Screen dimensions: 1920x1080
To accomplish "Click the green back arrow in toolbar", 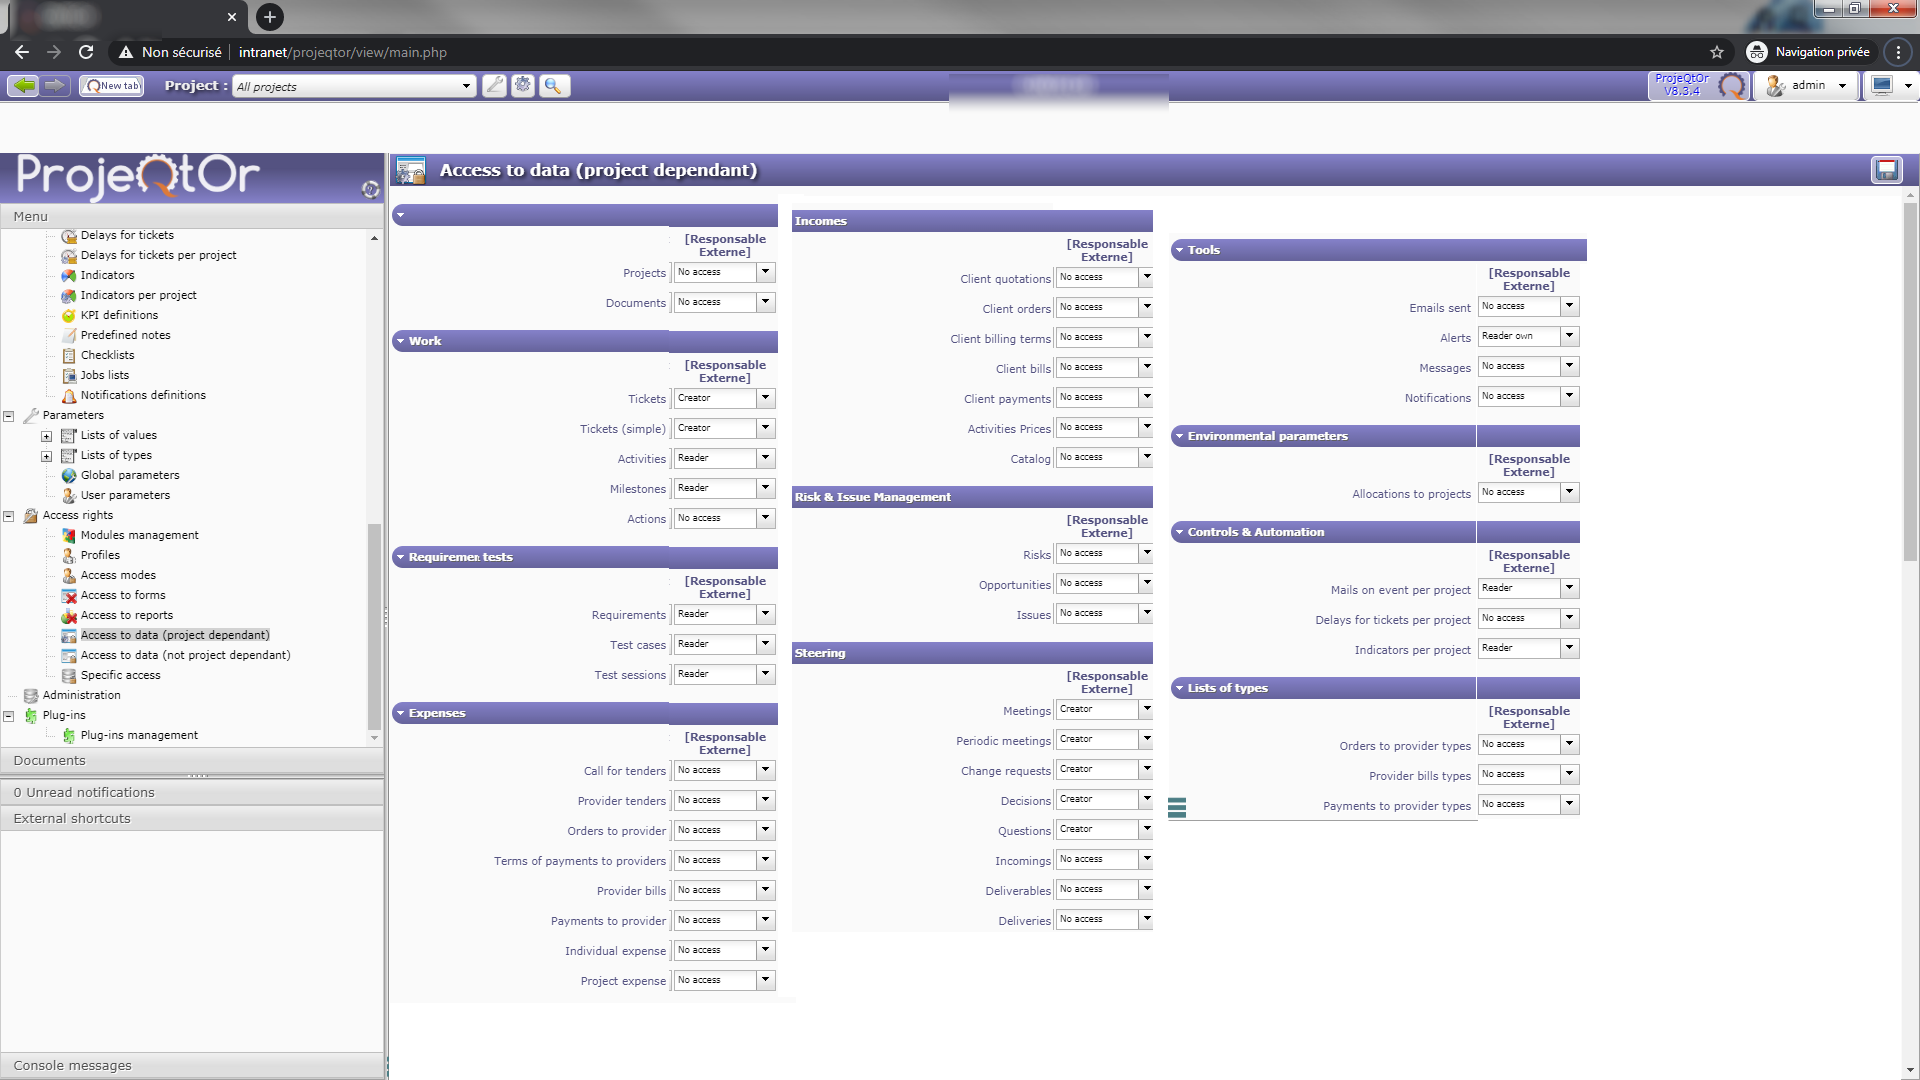I will 24,86.
